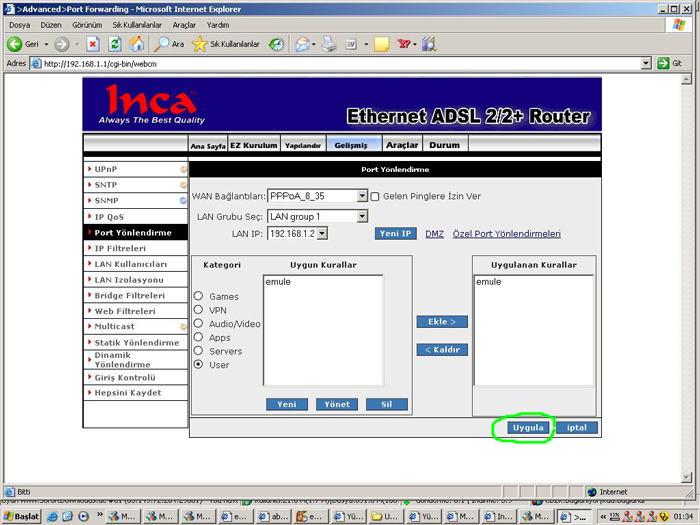Open the WAN Bağlantıları PPPoA_8_35 dropdown
Screen dimensions: 700x525
317,196
